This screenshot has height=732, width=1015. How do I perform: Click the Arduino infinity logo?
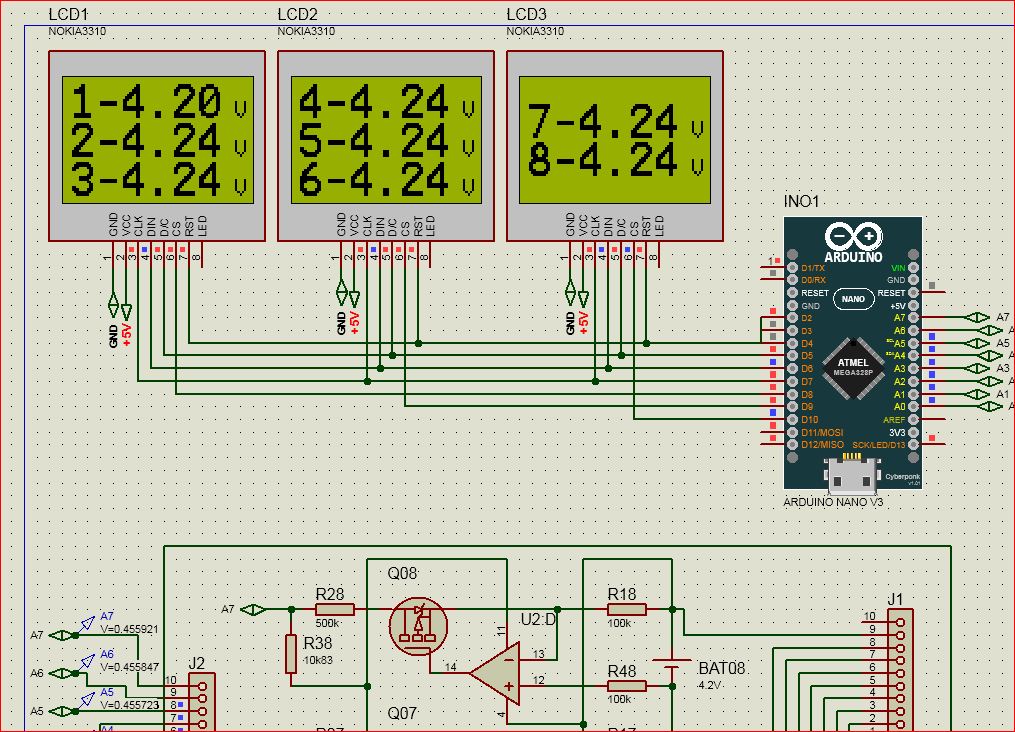[x=852, y=238]
